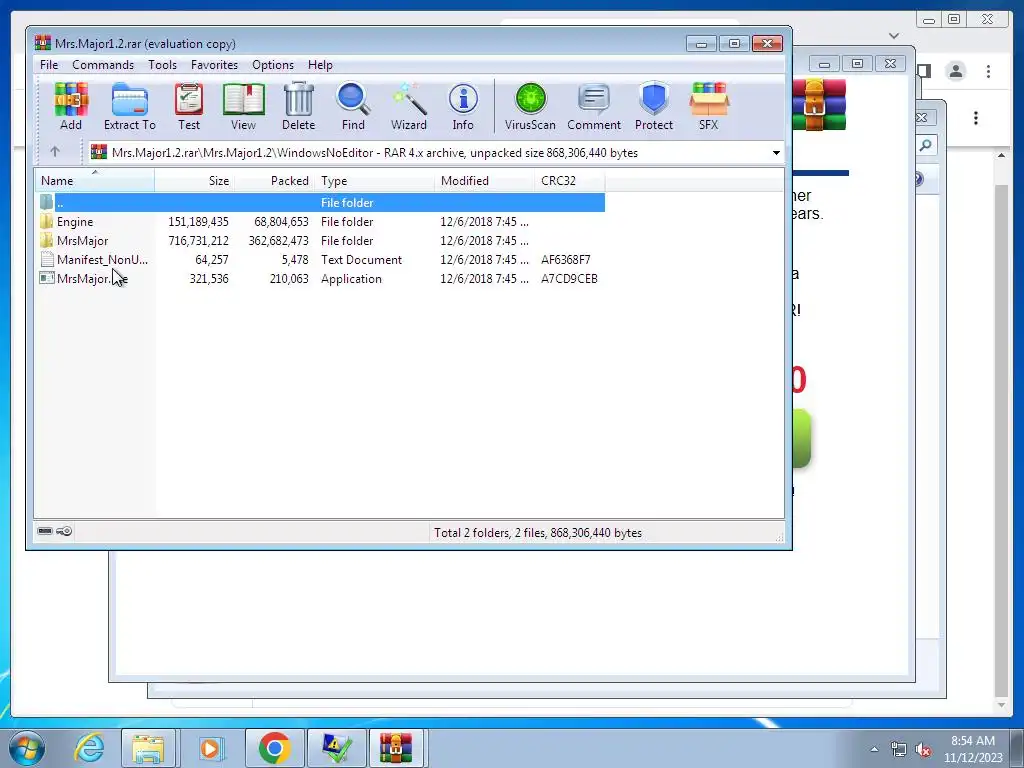The height and width of the screenshot is (768, 1024).
Task: Open the Comment tool
Action: [594, 106]
